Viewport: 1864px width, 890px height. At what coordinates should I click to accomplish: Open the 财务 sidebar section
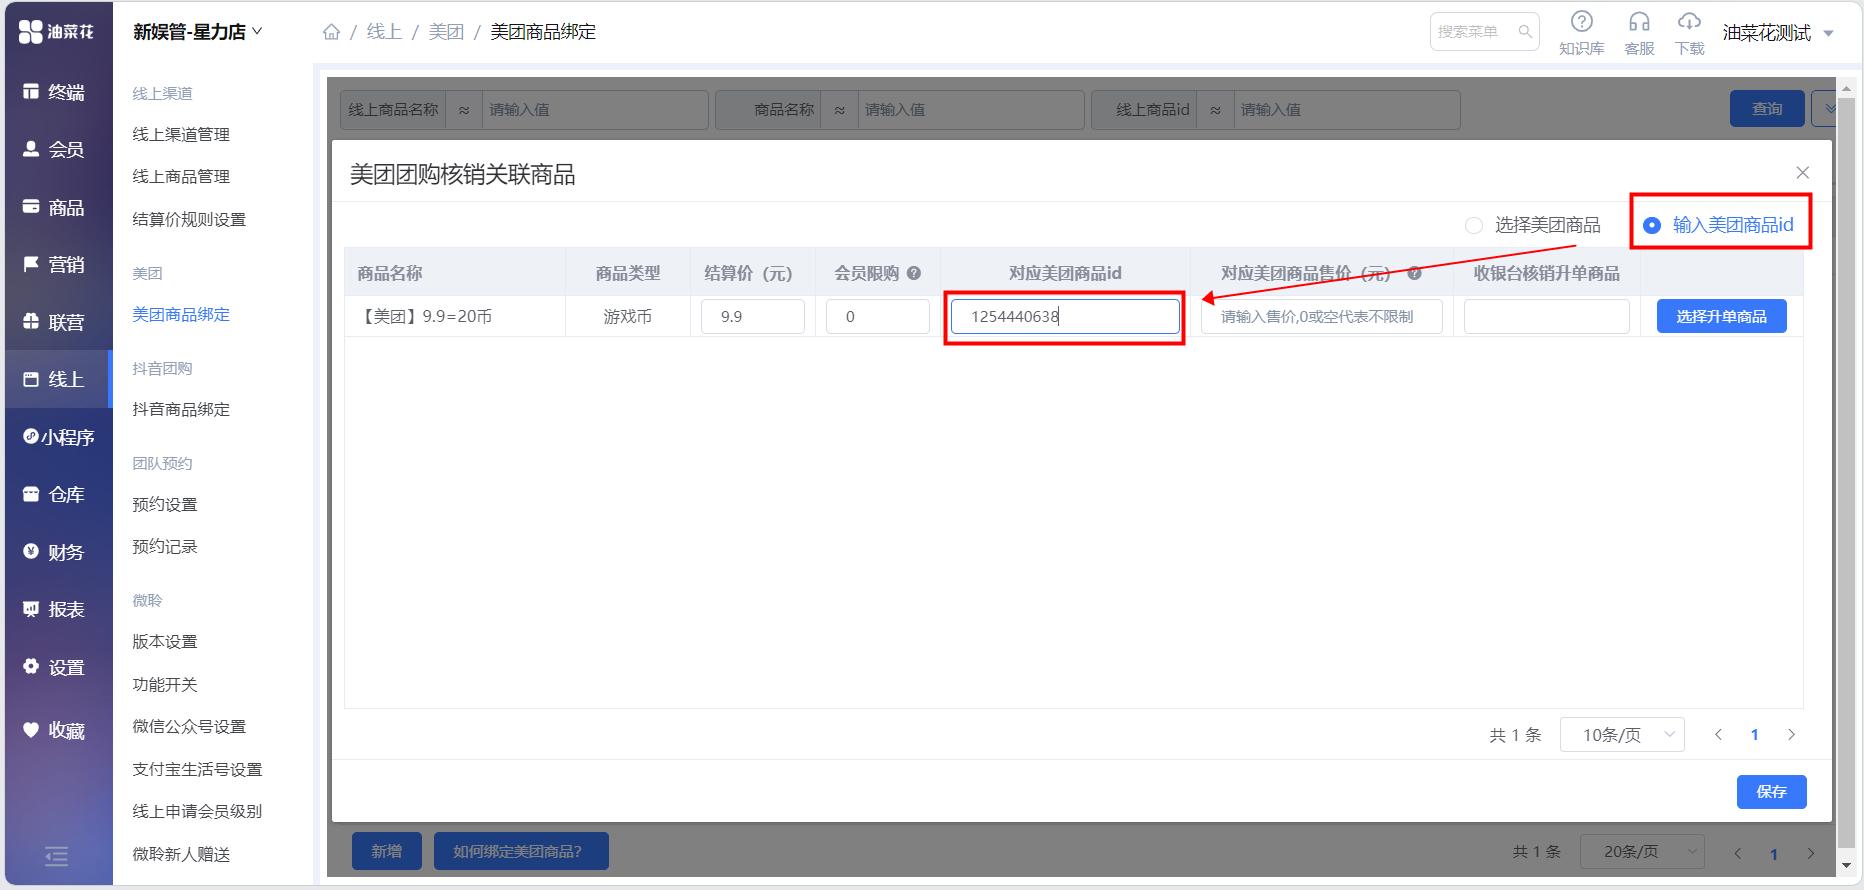(x=56, y=552)
